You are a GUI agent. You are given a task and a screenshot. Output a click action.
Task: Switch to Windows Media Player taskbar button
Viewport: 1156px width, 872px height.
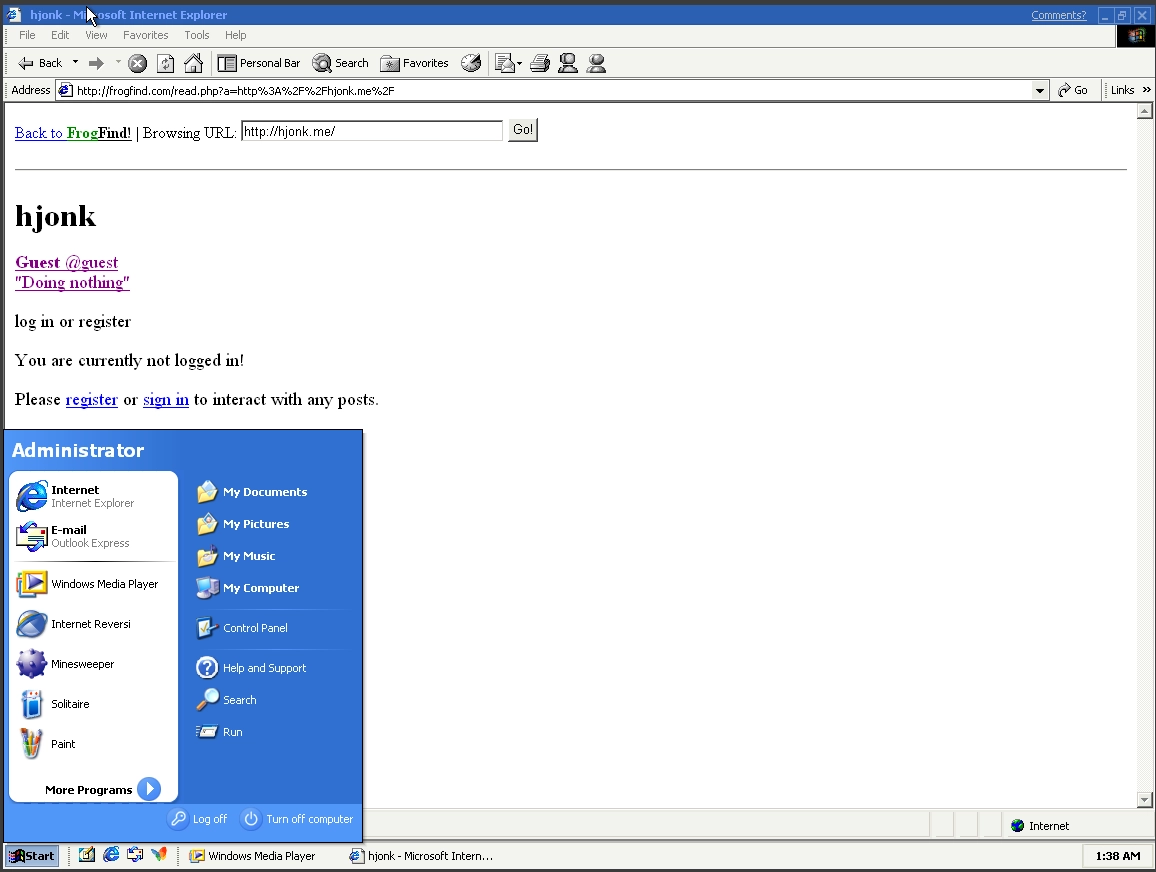[253, 856]
